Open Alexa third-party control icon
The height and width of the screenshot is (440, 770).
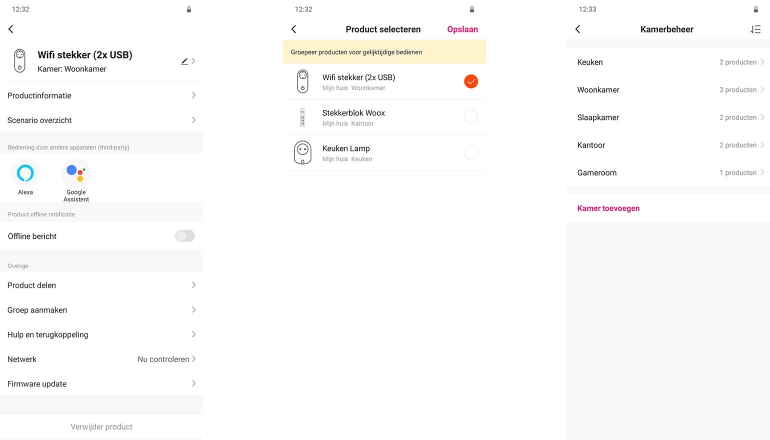[25, 173]
